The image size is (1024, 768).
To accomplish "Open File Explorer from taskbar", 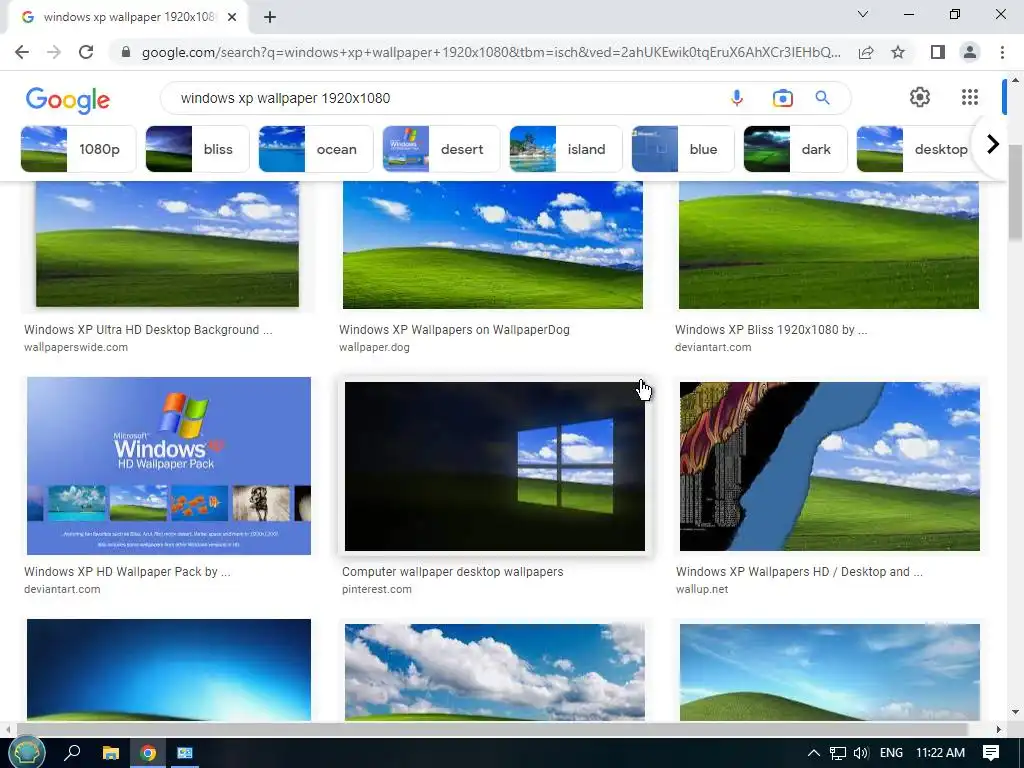I will tap(111, 753).
